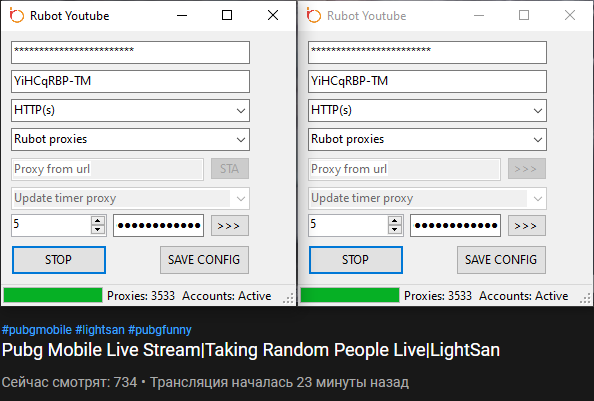Screen dimensions: 594x401
Task: Click green progress bar in left window
Action: click(53, 295)
